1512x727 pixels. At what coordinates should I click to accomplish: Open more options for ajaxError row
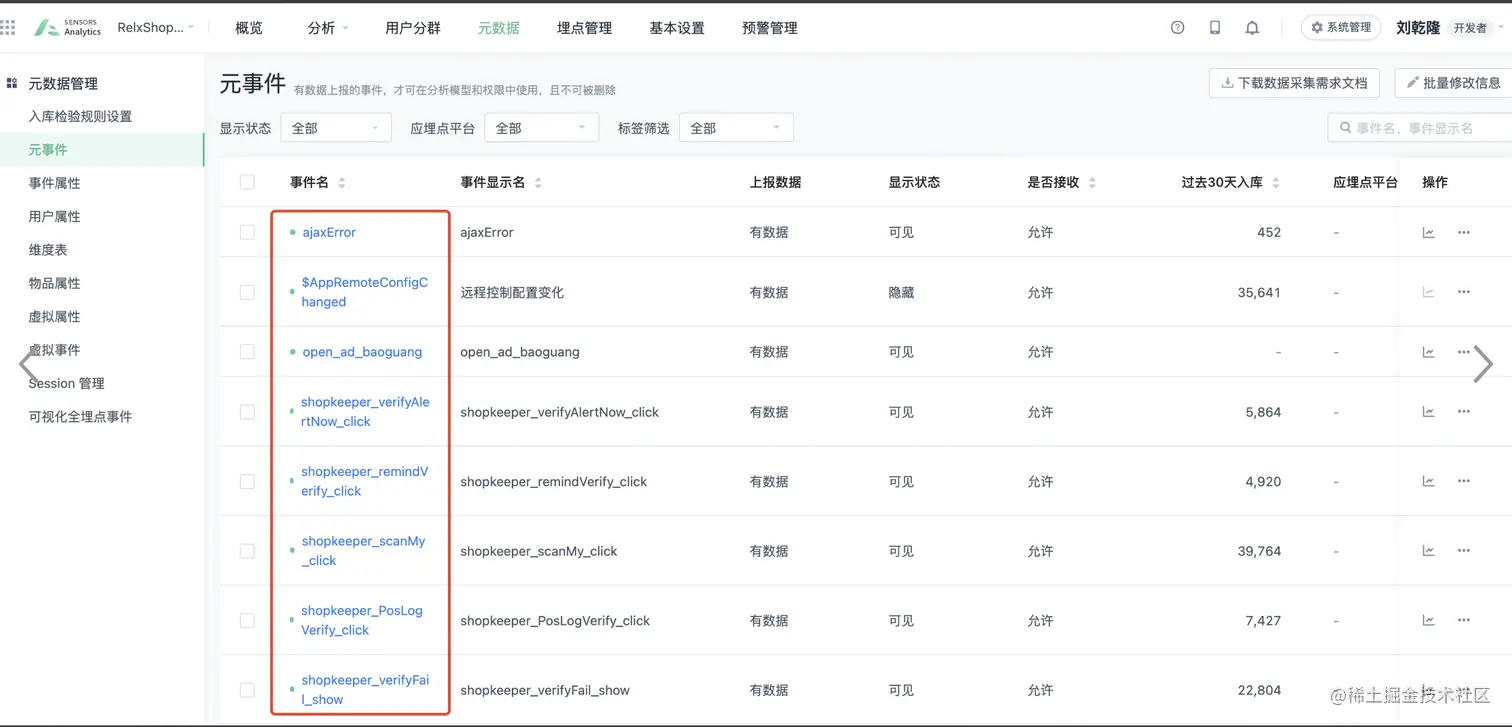[x=1464, y=232]
